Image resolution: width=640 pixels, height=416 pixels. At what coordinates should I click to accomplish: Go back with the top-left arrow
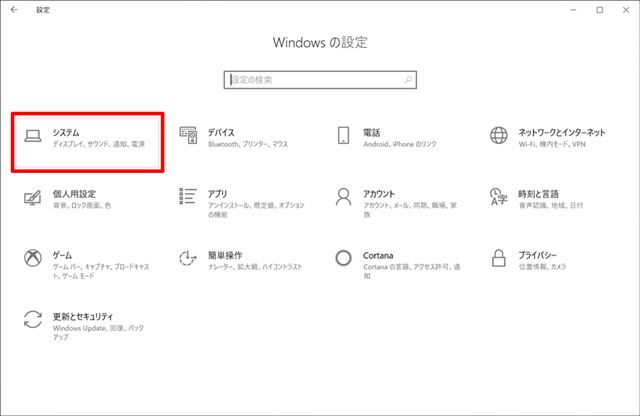pos(14,10)
